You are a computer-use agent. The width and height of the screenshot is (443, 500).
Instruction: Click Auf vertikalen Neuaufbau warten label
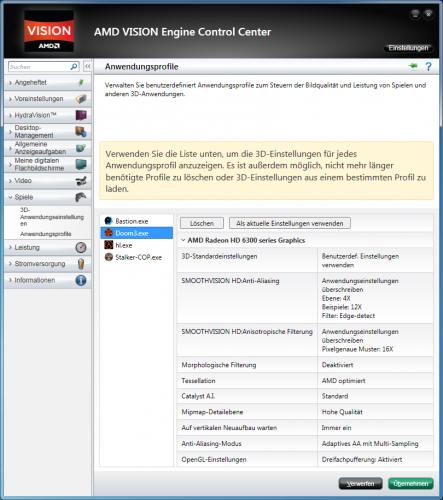(x=229, y=428)
